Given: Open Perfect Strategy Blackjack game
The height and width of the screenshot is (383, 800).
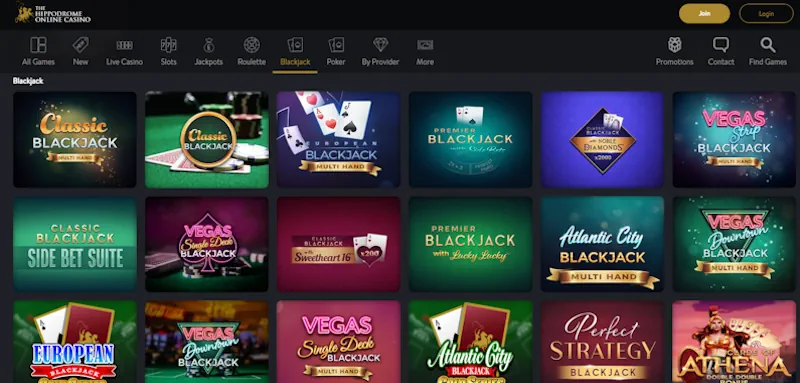Looking at the screenshot, I should pyautogui.click(x=602, y=342).
